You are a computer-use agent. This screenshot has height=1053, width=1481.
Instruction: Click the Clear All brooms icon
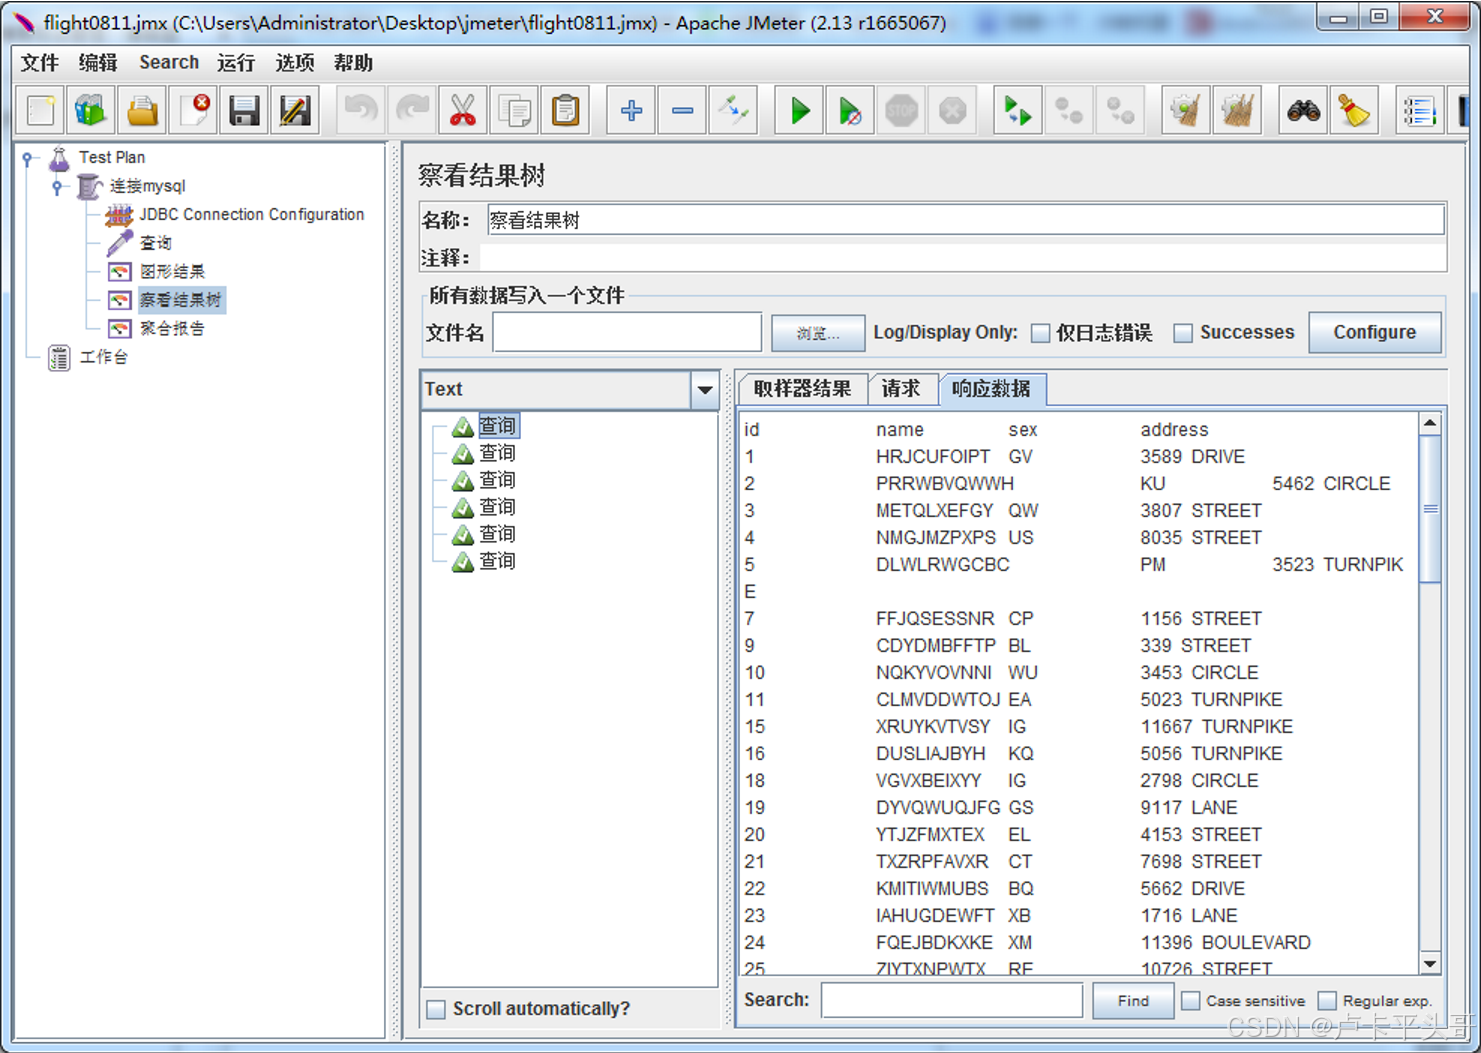(1238, 110)
